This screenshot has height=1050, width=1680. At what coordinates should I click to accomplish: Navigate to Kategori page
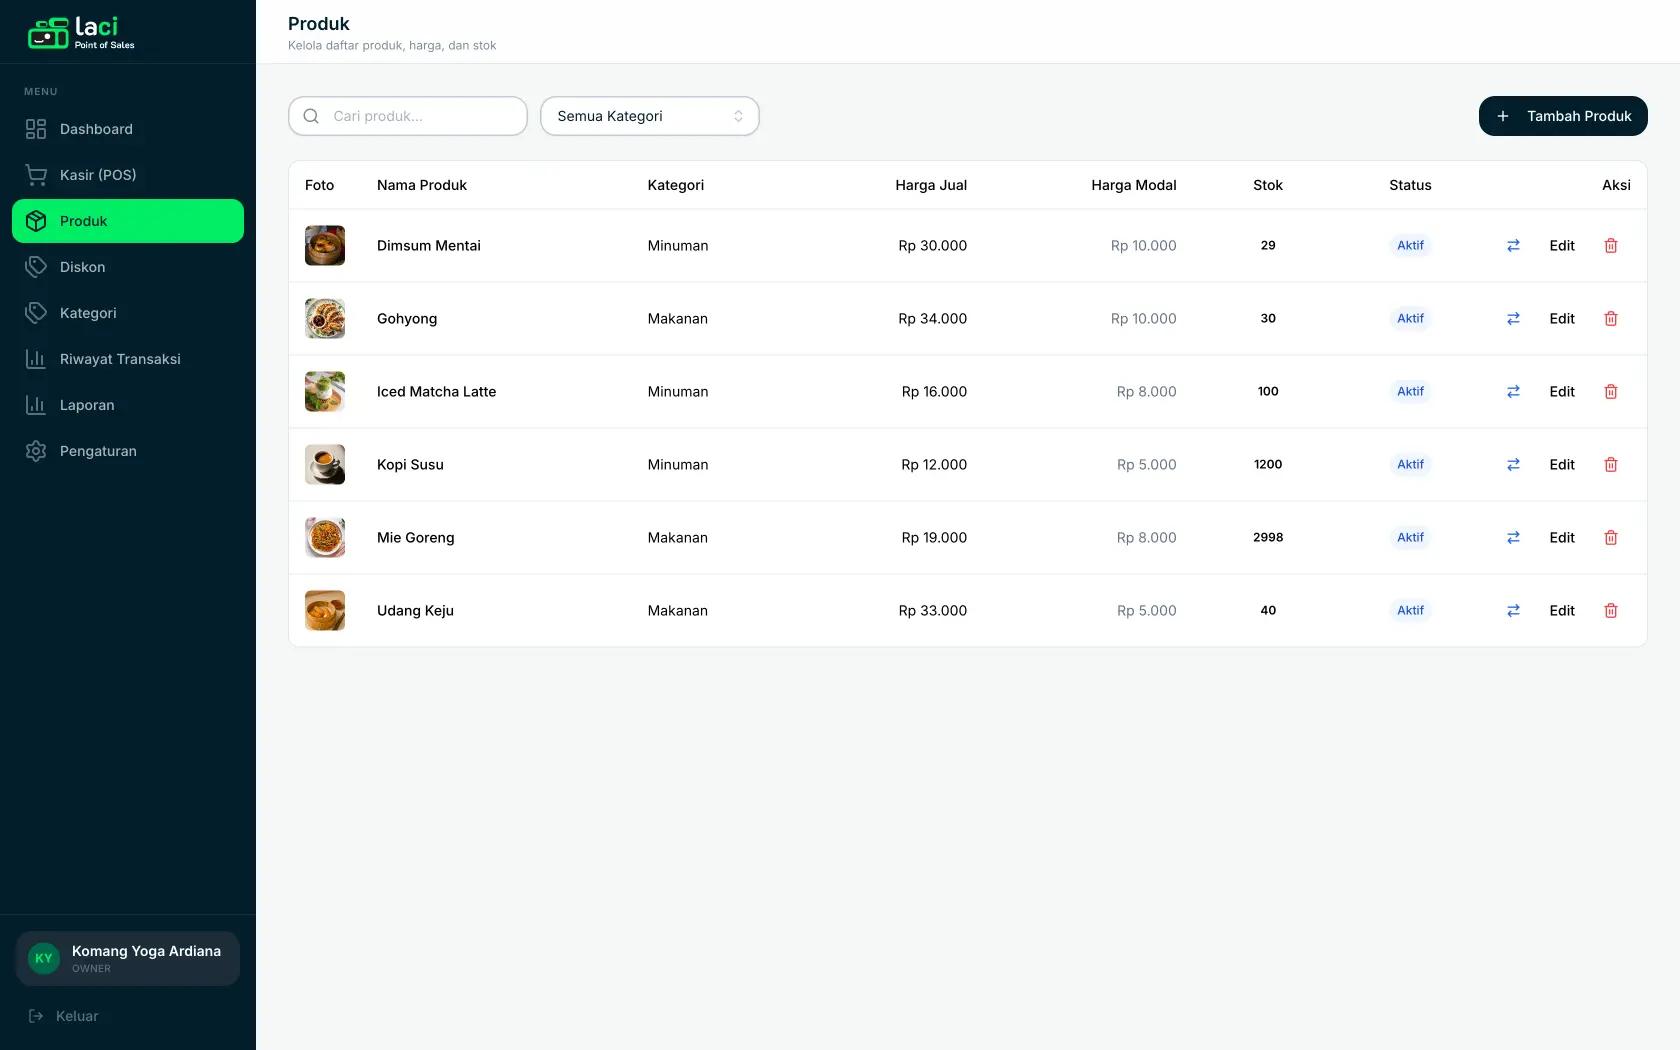(128, 313)
